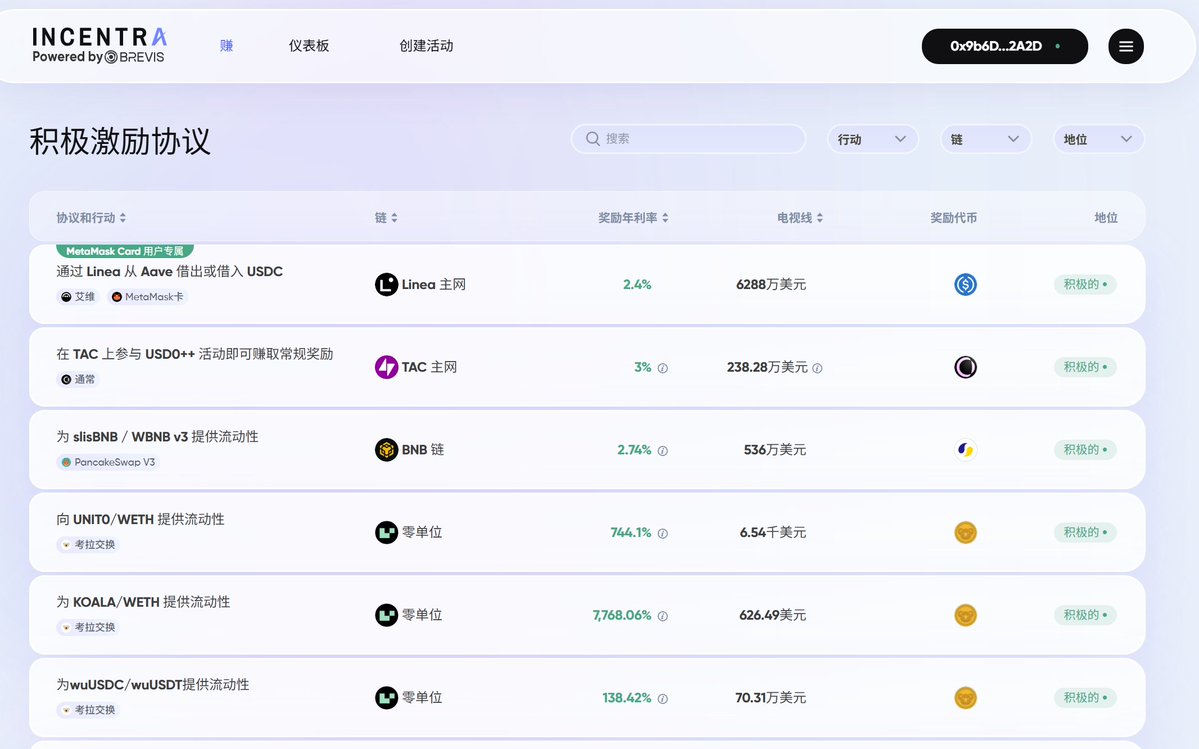Click the 积极的 status toggle on the Aave row
Viewport: 1199px width, 749px height.
[x=1084, y=284]
